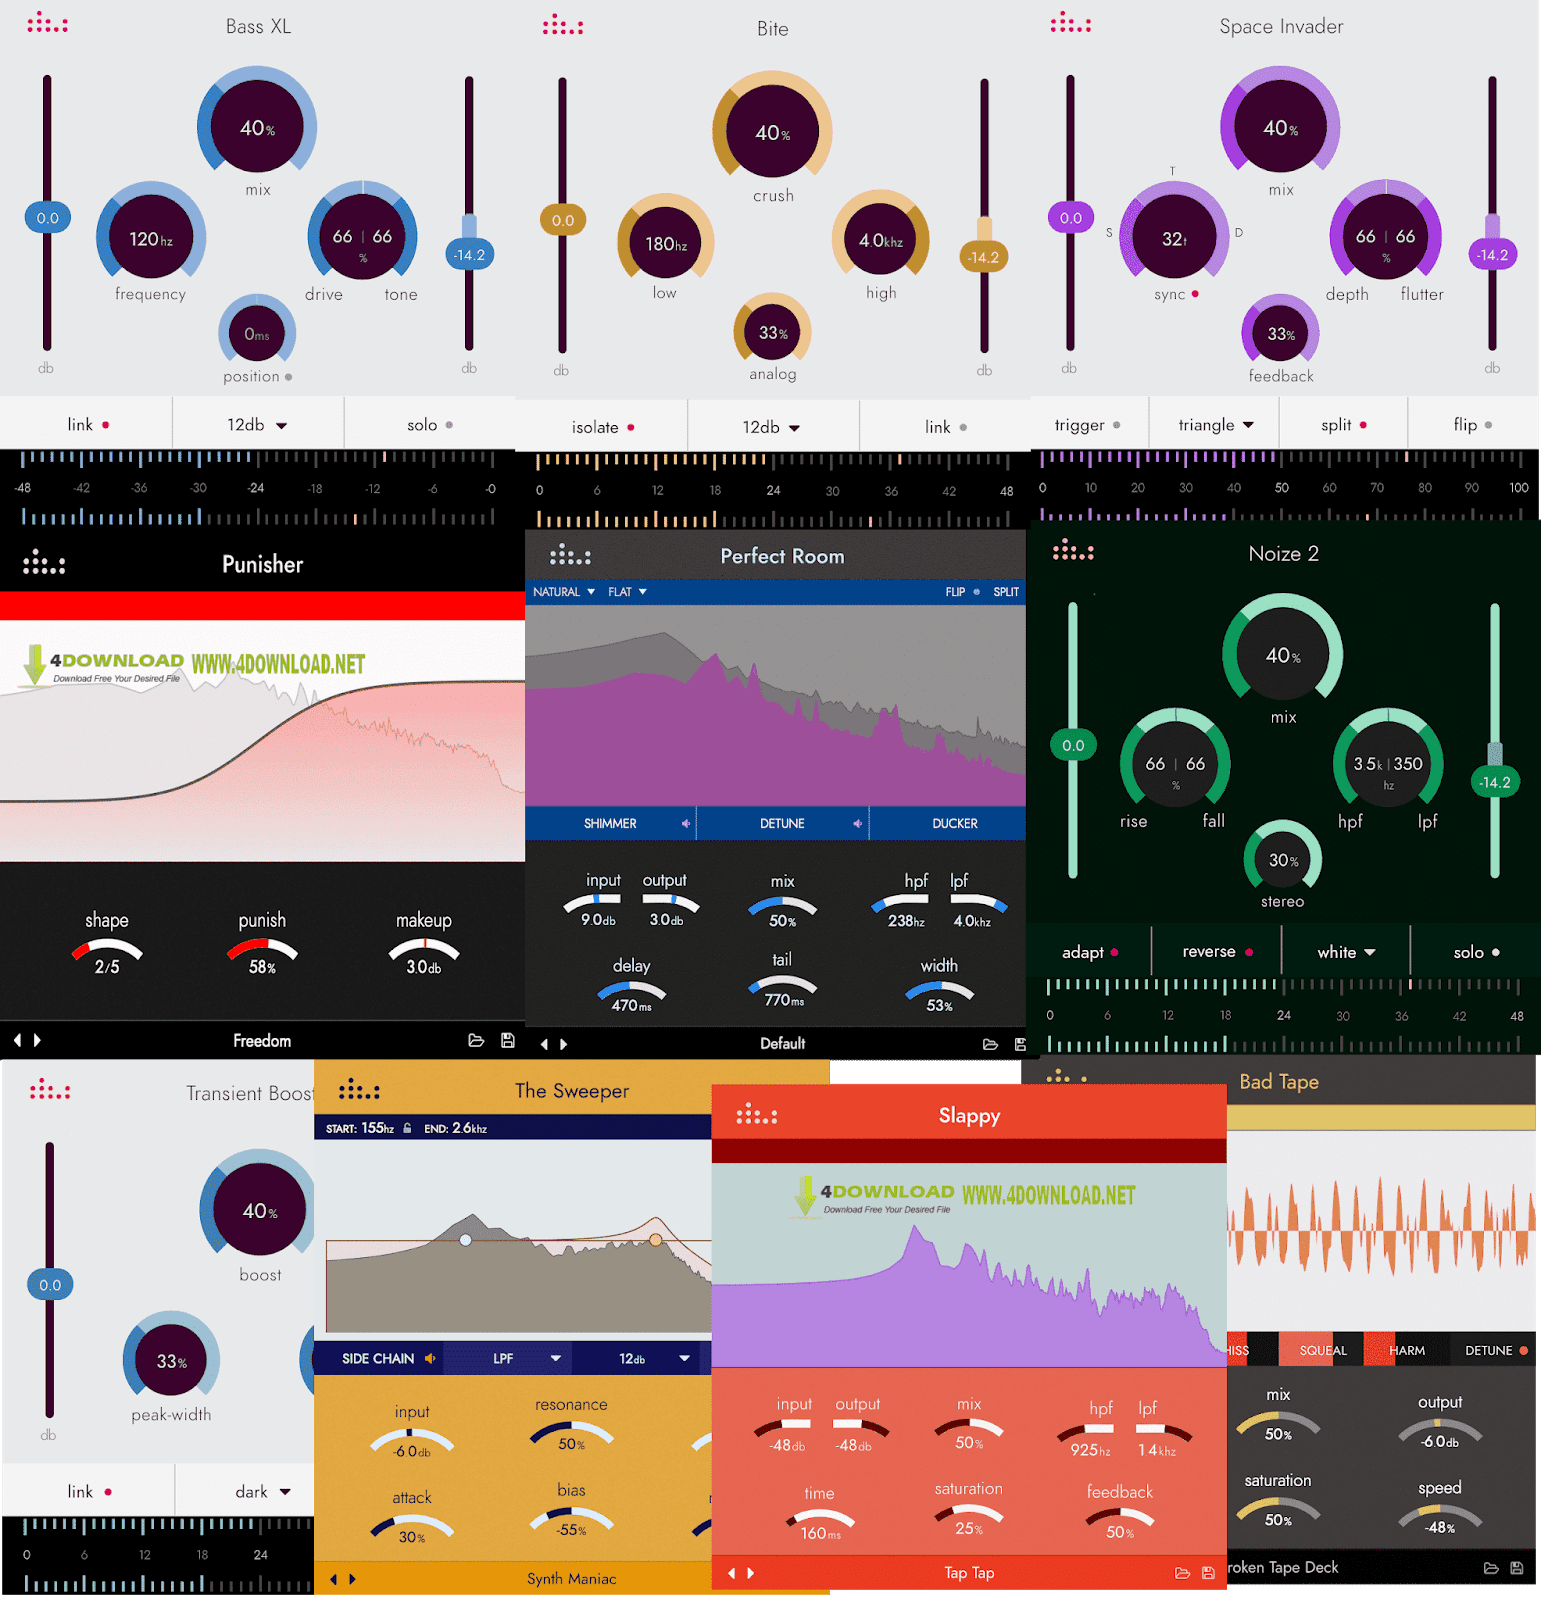Toggle adapt in Noize 2

[x=1090, y=952]
